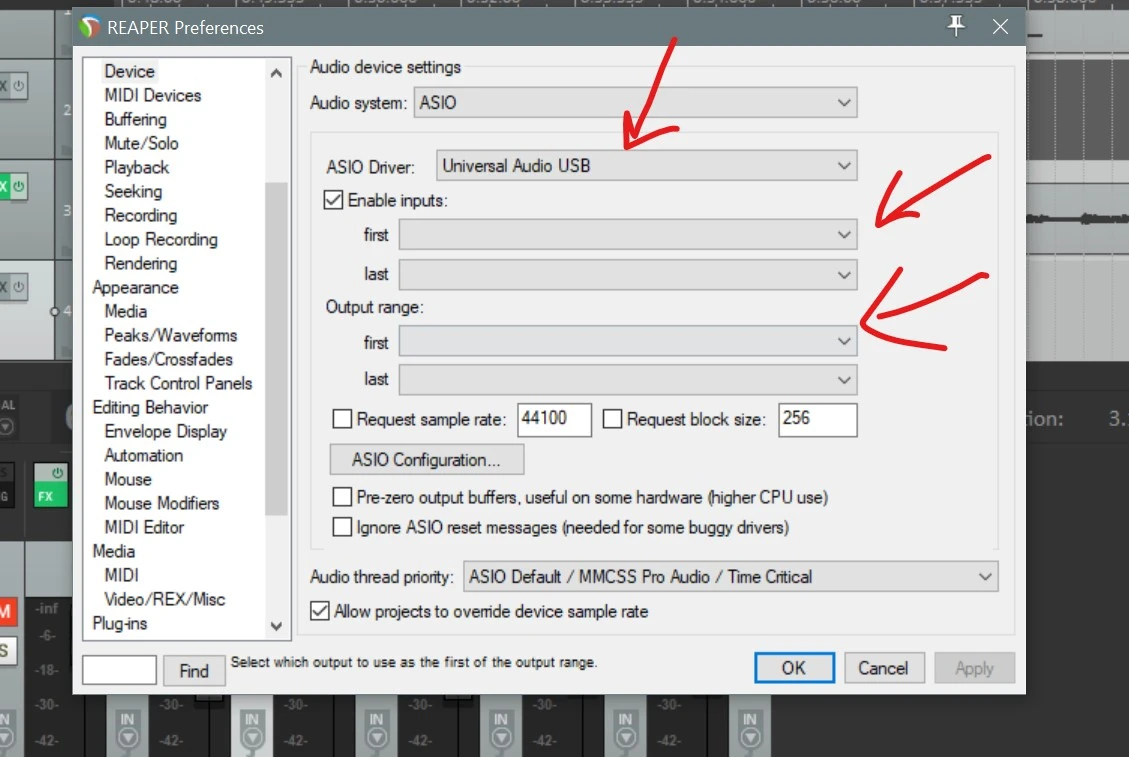Select Device in preferences list

coord(130,71)
